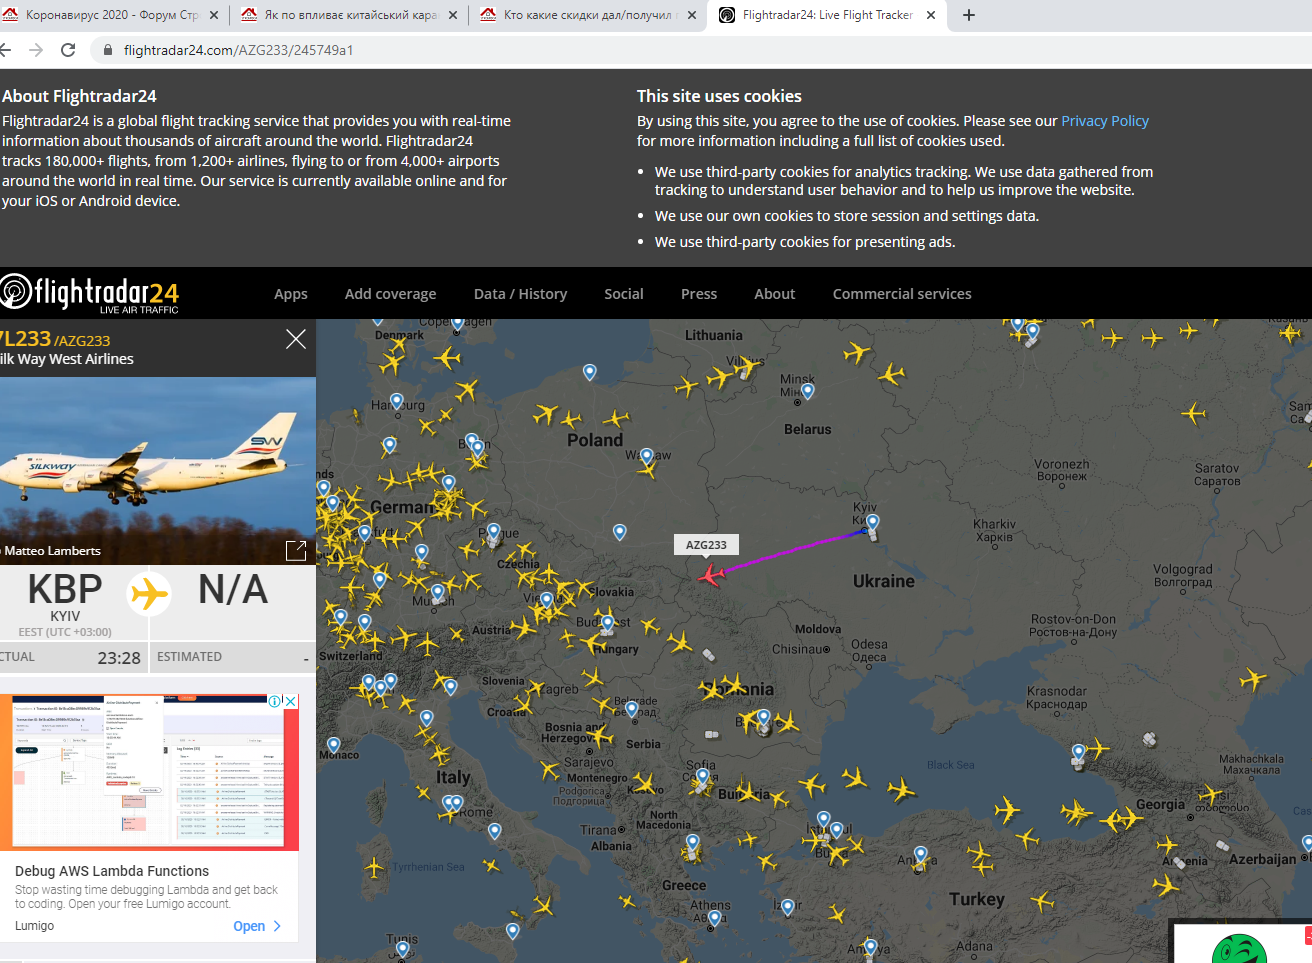Reload the page

click(x=68, y=50)
